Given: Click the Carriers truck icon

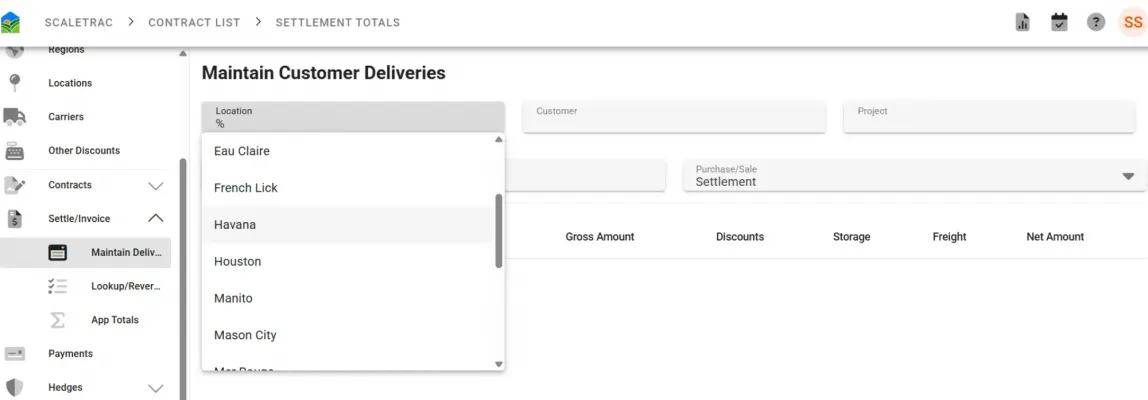Looking at the screenshot, I should click(x=15, y=116).
